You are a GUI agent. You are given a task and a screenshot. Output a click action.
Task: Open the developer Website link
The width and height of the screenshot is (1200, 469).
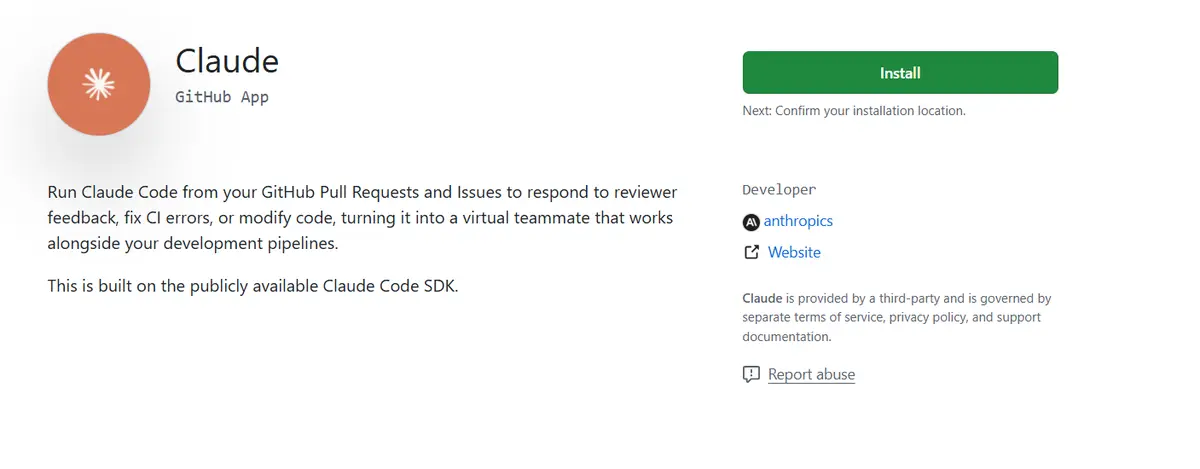coord(794,253)
